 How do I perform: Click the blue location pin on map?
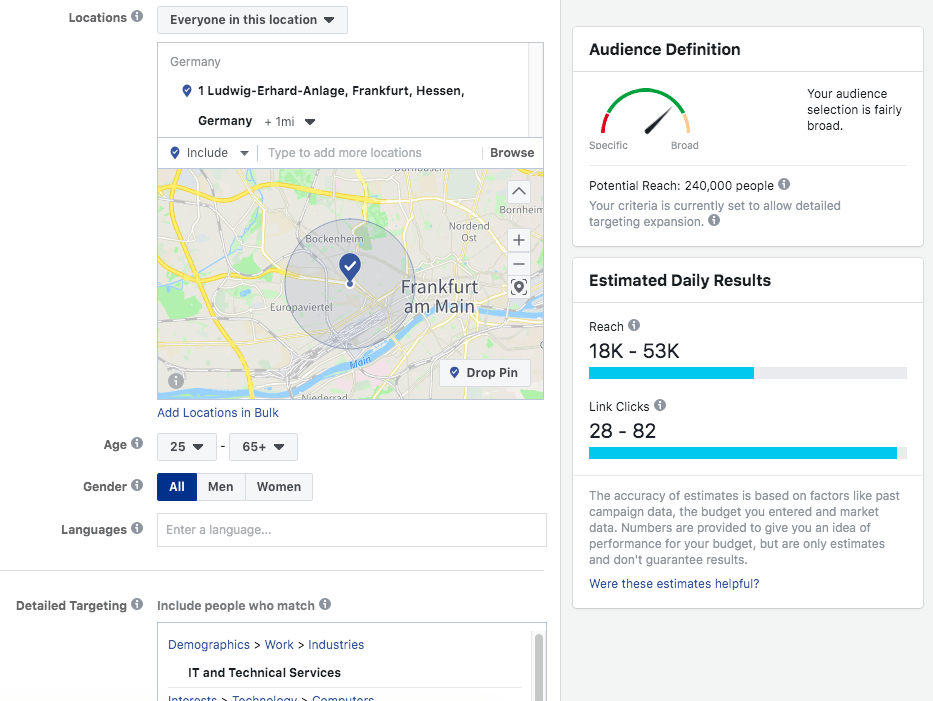[x=350, y=268]
